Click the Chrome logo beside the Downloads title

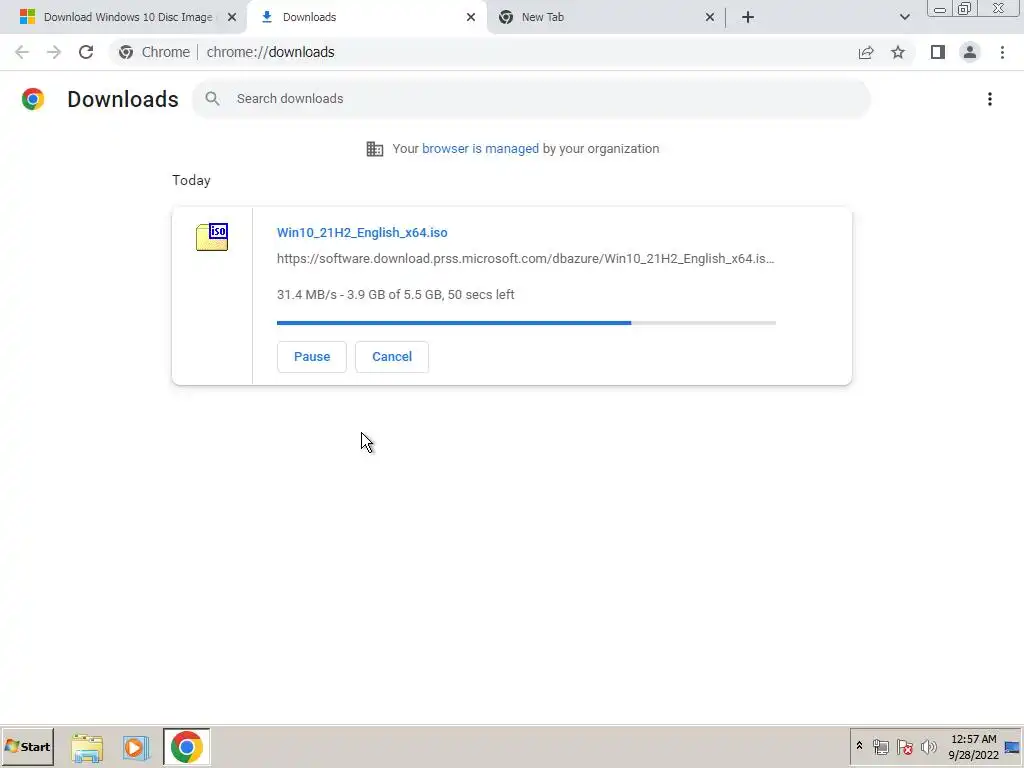pyautogui.click(x=33, y=99)
